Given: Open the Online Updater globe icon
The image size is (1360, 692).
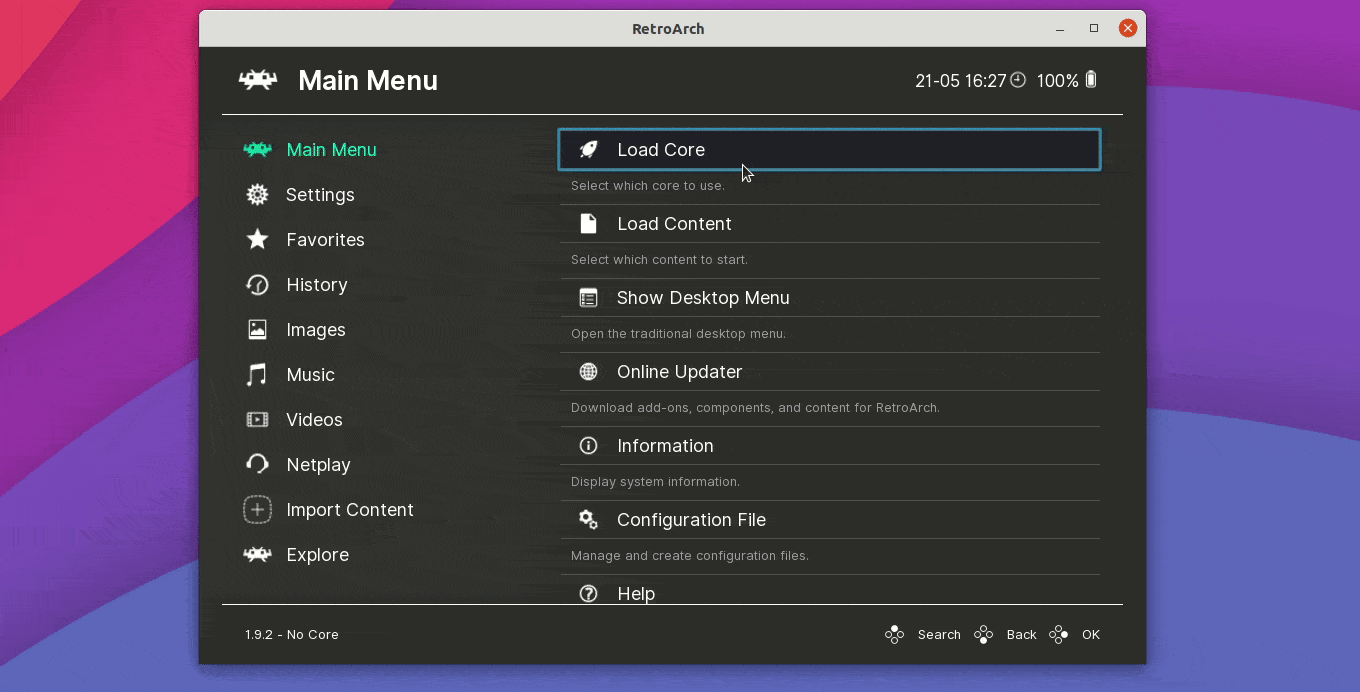Looking at the screenshot, I should tap(588, 371).
